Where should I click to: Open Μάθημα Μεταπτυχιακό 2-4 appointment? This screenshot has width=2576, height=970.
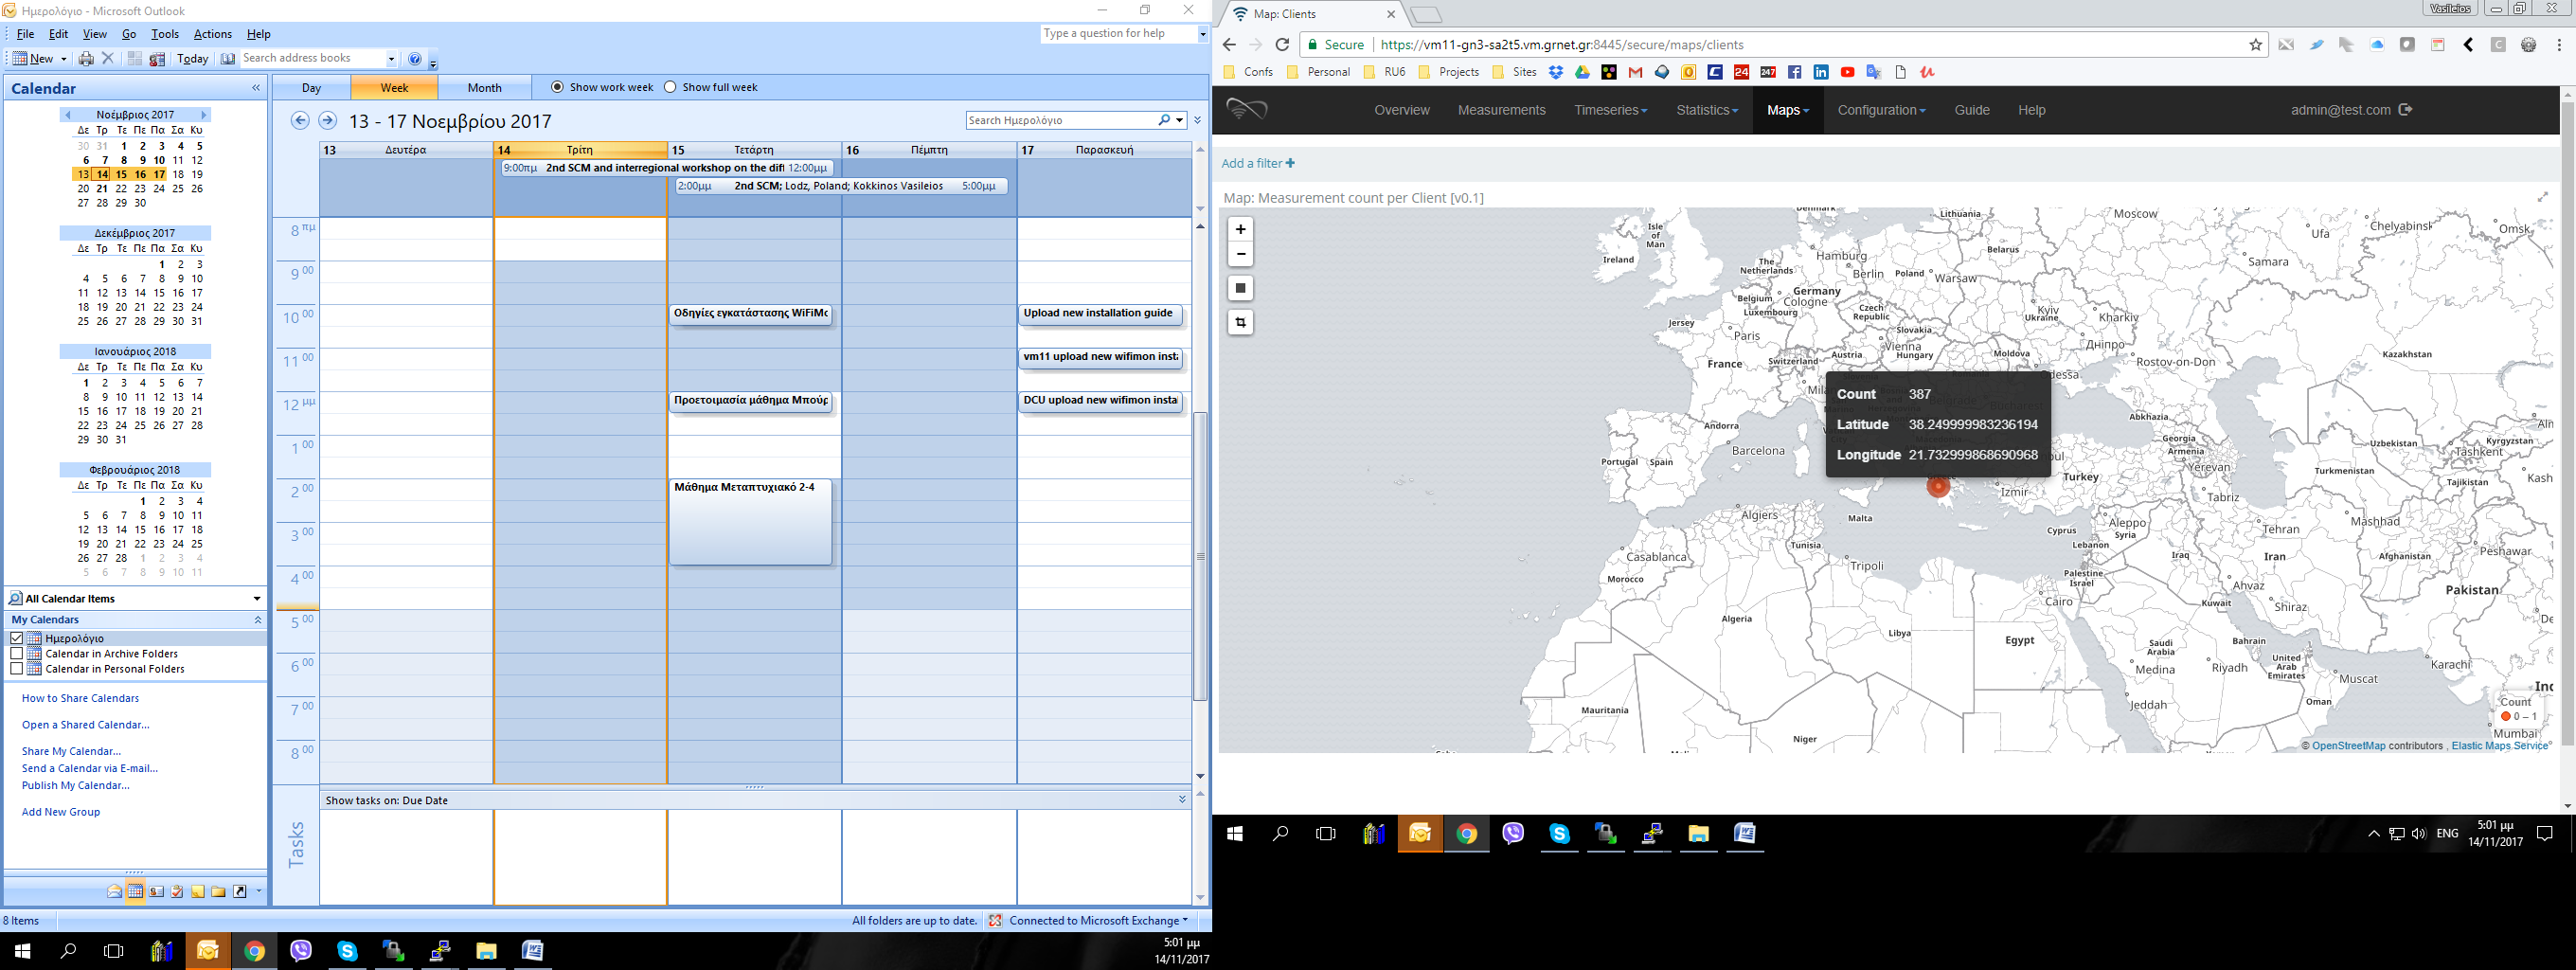[750, 522]
